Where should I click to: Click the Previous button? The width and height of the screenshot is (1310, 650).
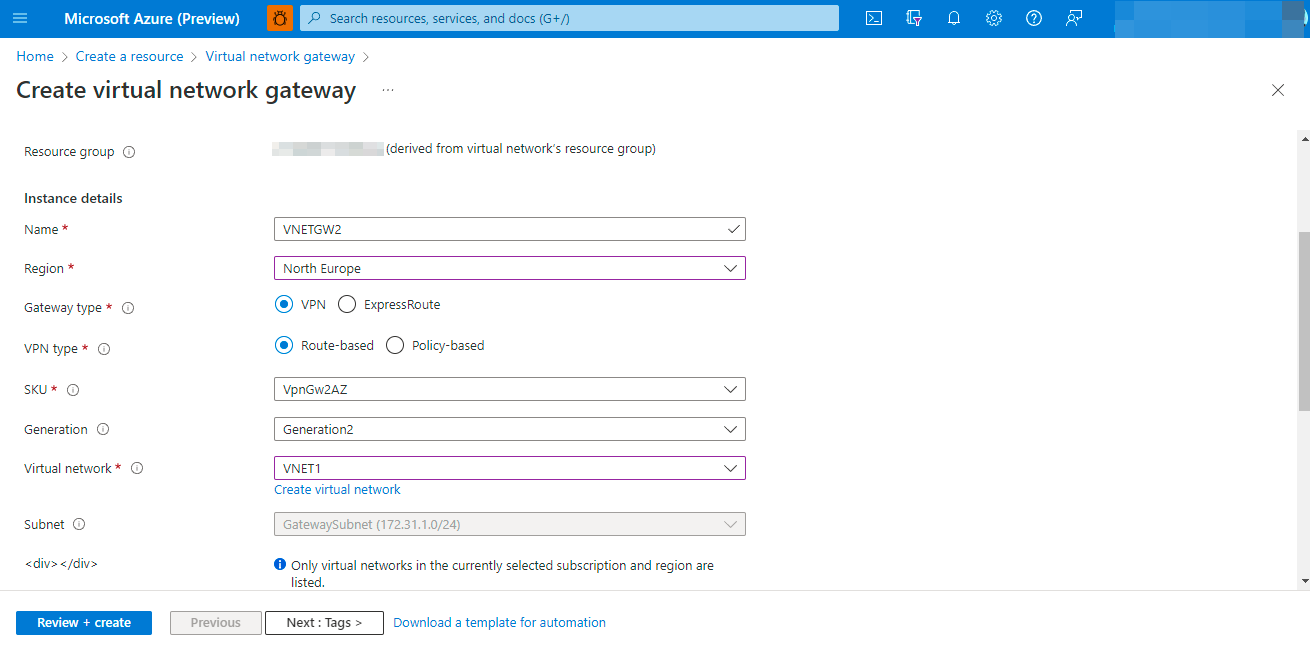[216, 622]
